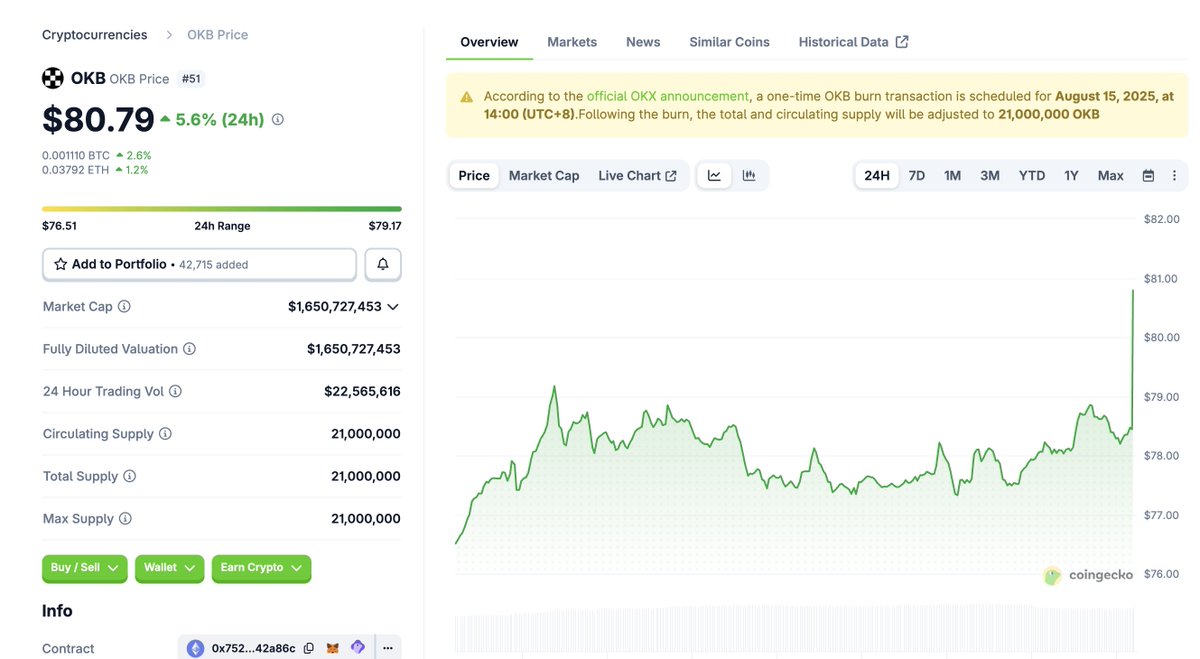The height and width of the screenshot is (659, 1200).
Task: Click the #51 rank badge
Action: click(190, 78)
